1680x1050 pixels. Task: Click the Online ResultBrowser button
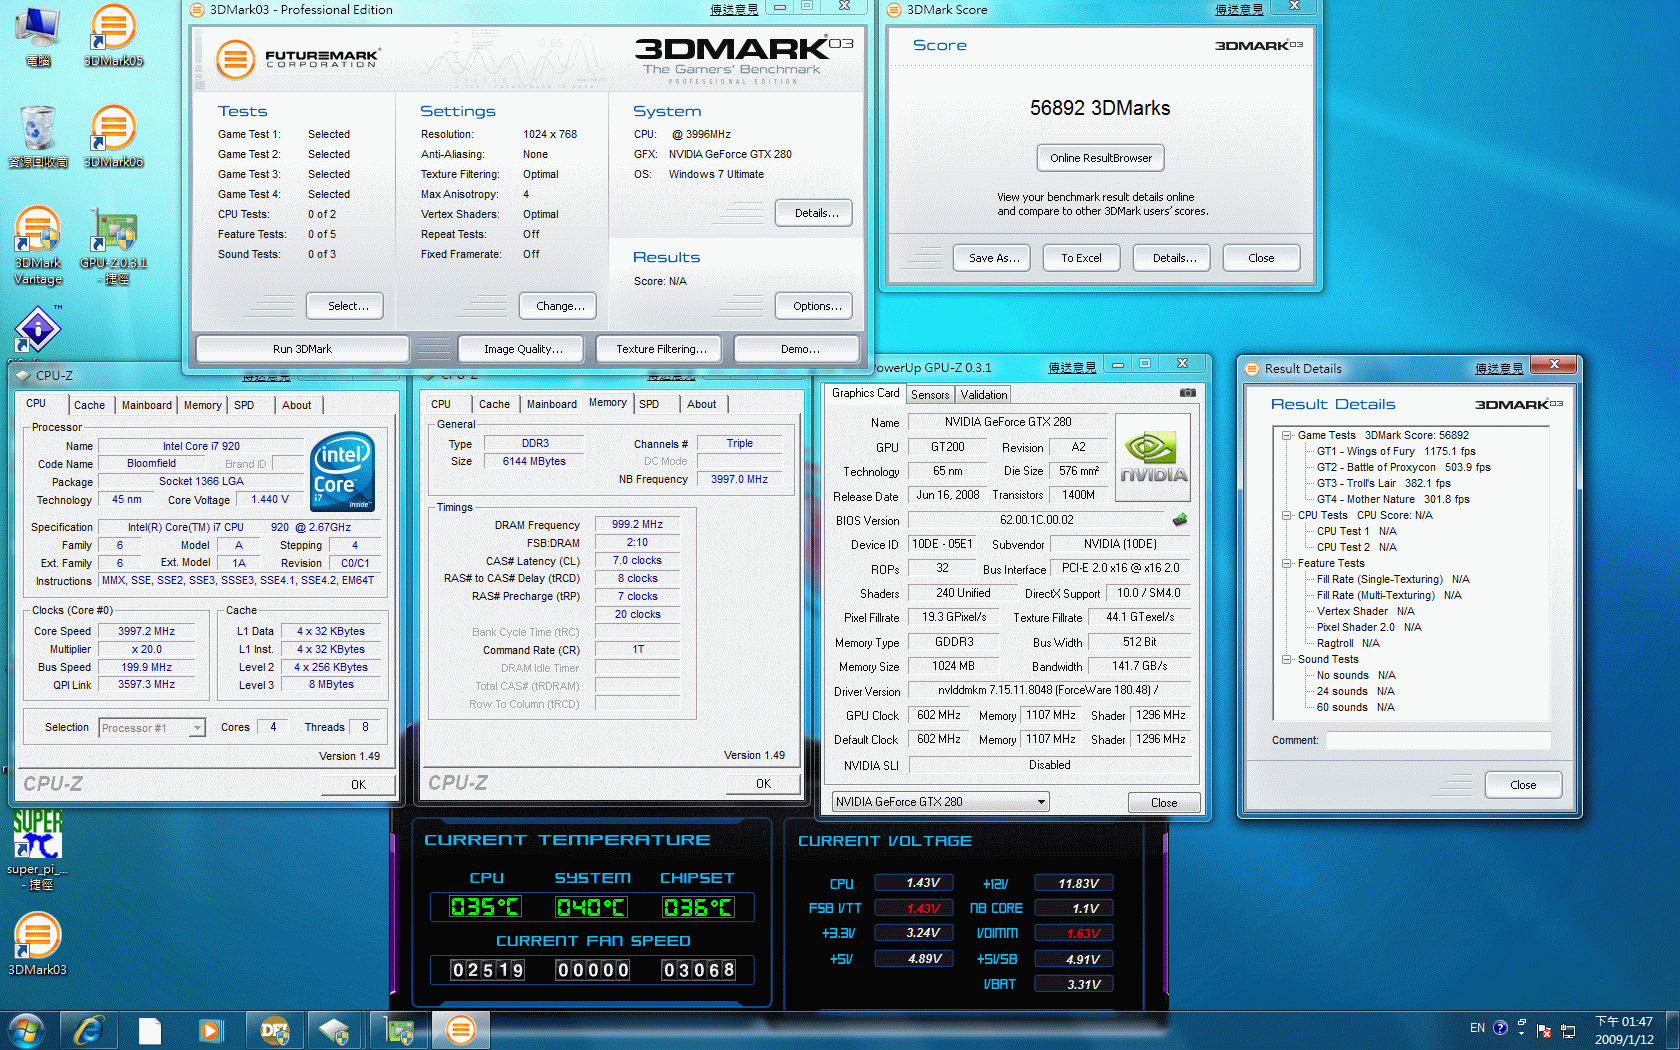coord(1100,158)
